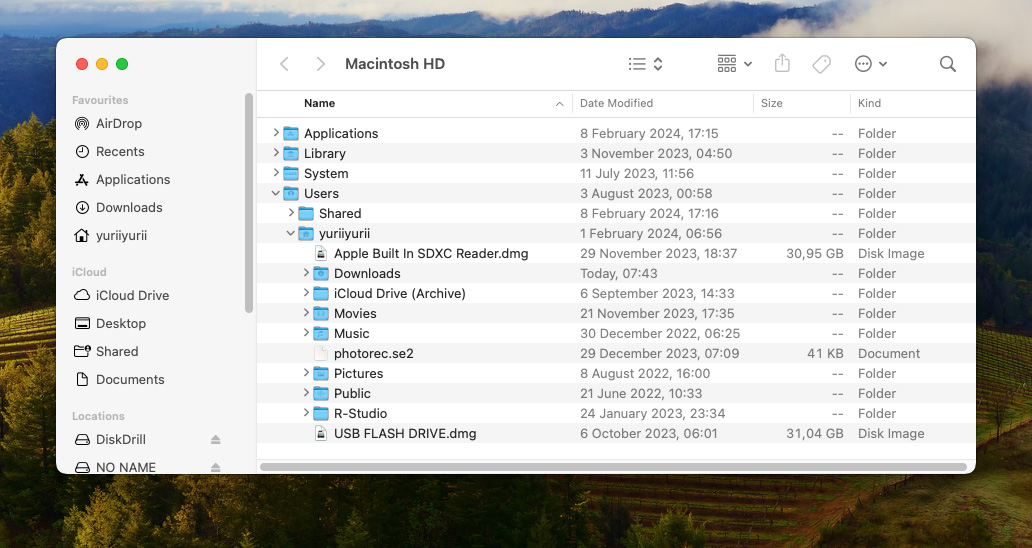Click the iCloud Drive (Archive) folder name
Viewport: 1032px width, 548px height.
tap(400, 293)
